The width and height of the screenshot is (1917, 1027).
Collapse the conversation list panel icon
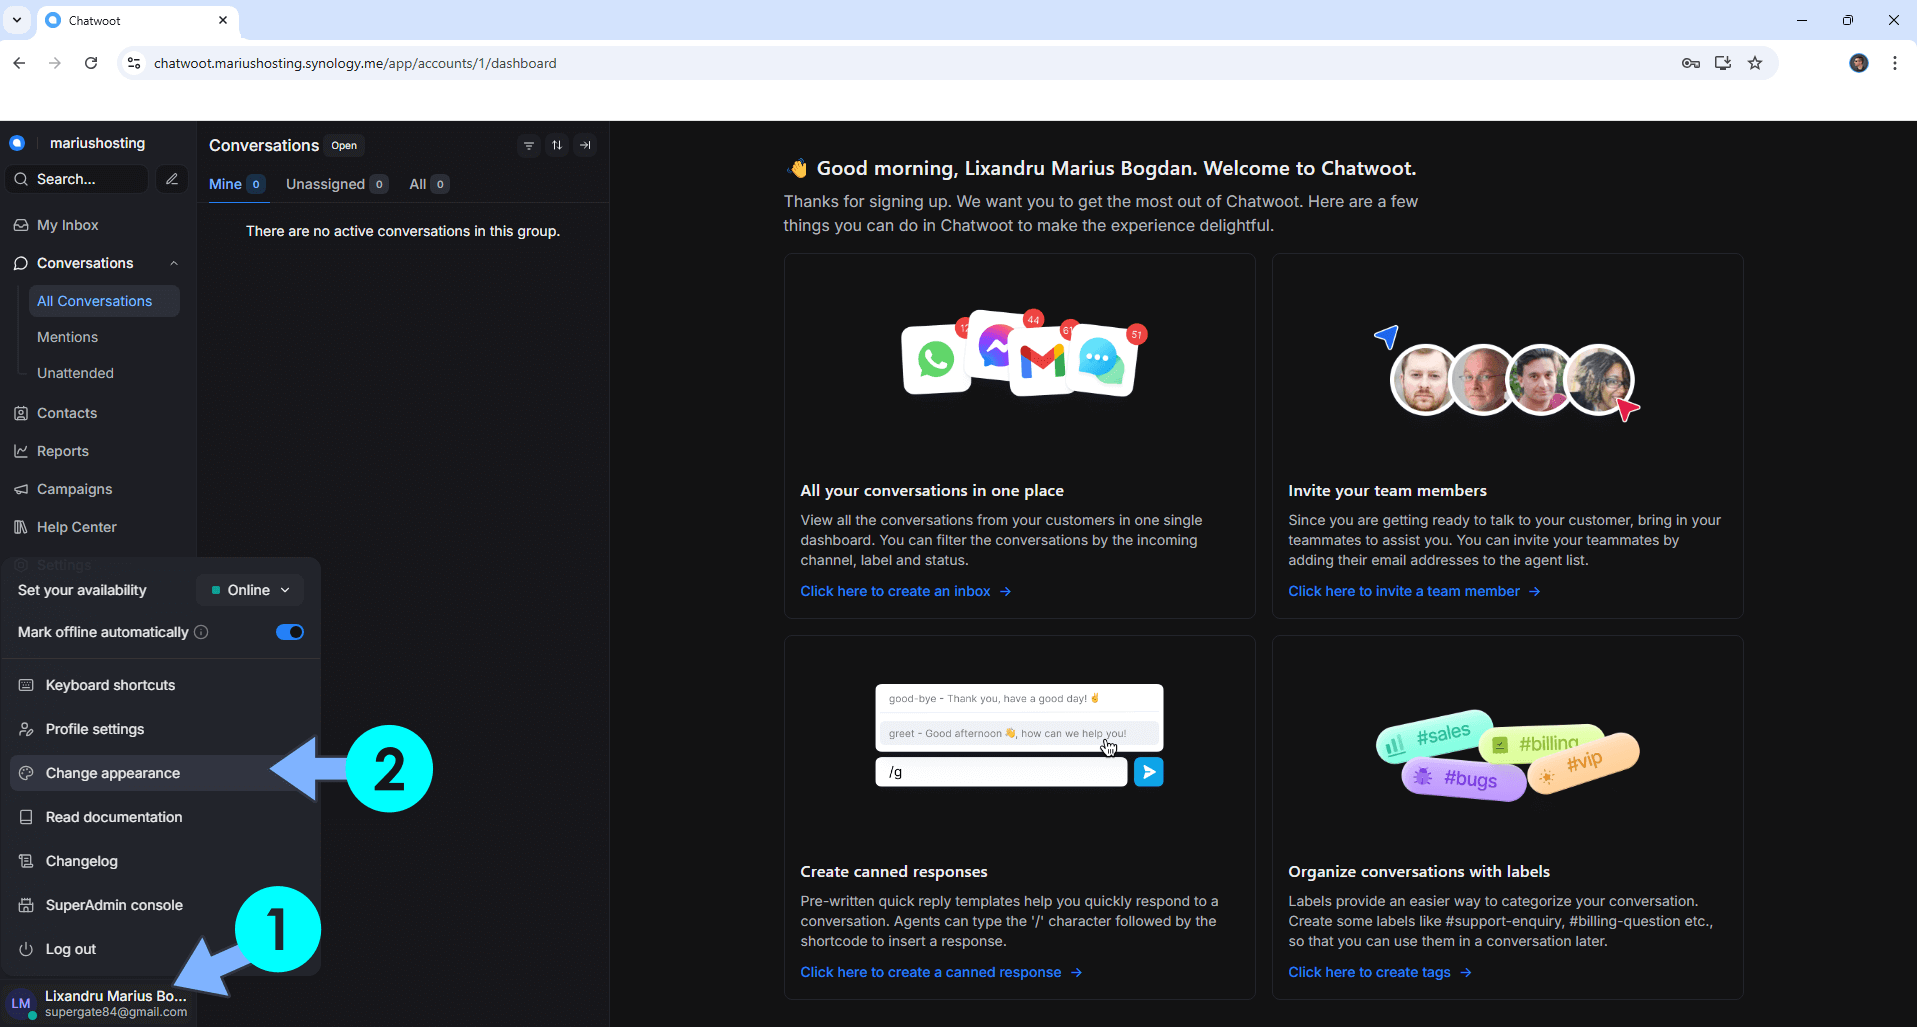[586, 146]
